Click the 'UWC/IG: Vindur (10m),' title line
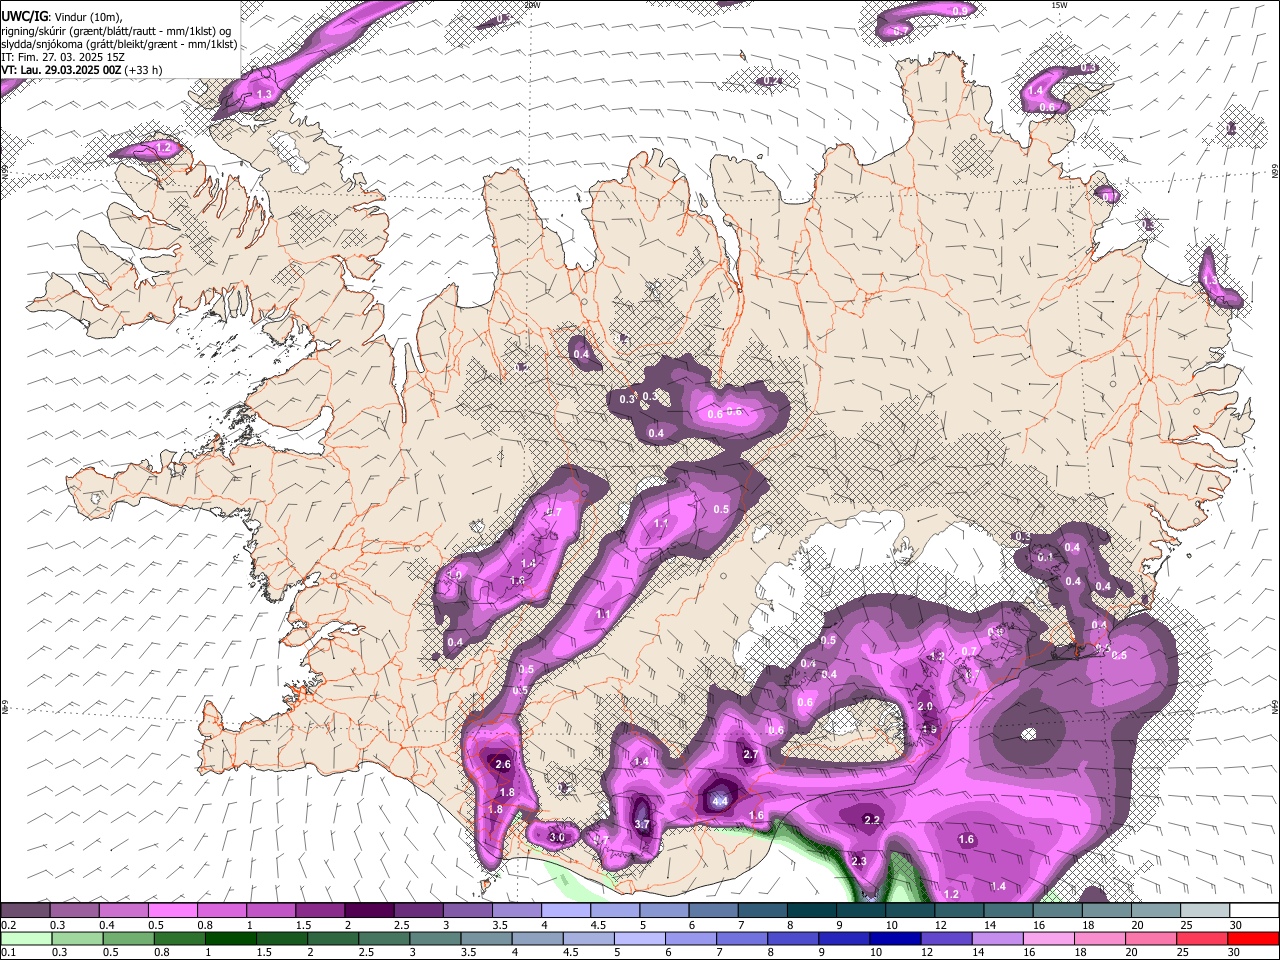The width and height of the screenshot is (1280, 960). point(62,16)
